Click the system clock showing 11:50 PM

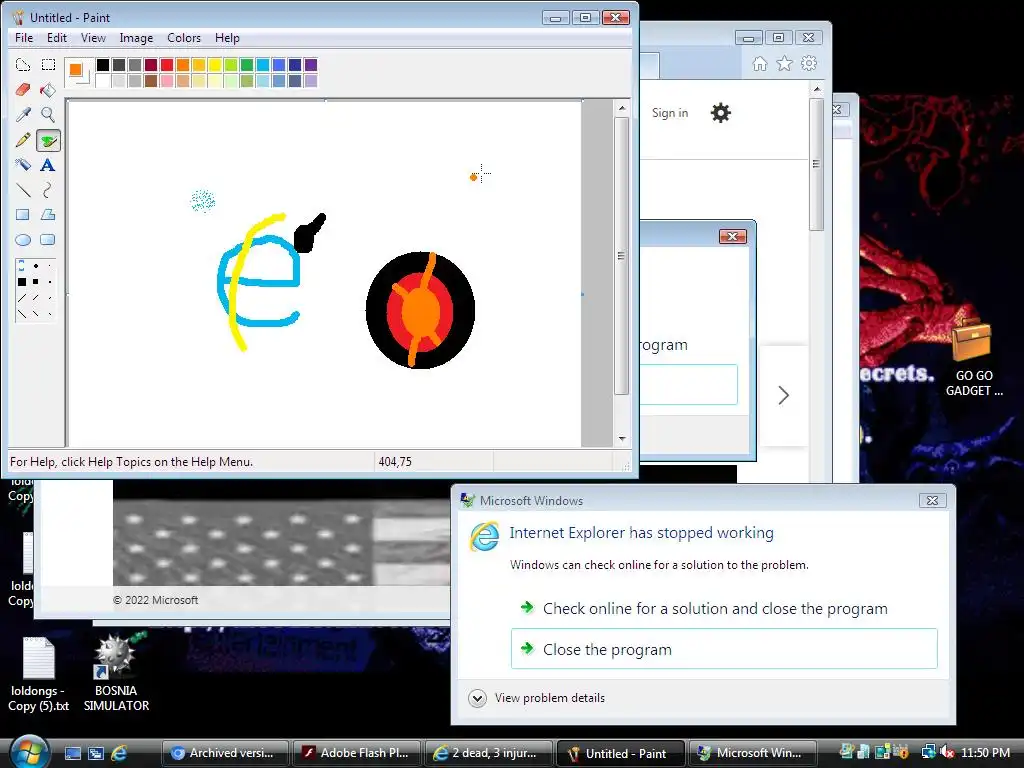point(985,753)
